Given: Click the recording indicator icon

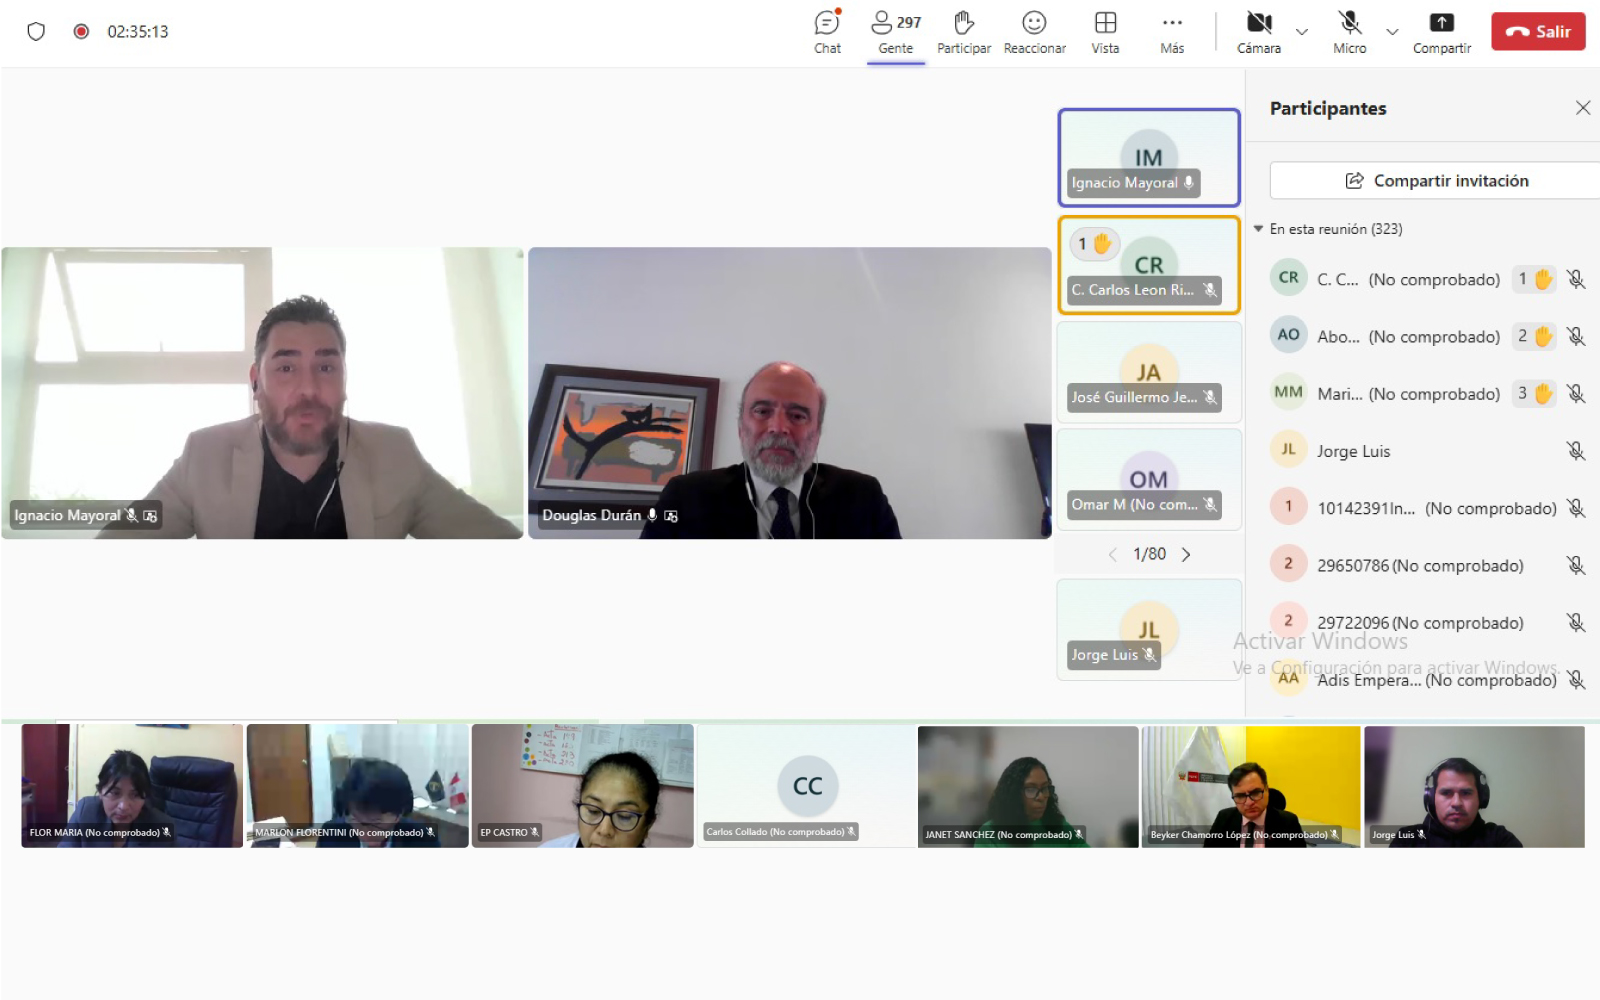Looking at the screenshot, I should (x=81, y=31).
